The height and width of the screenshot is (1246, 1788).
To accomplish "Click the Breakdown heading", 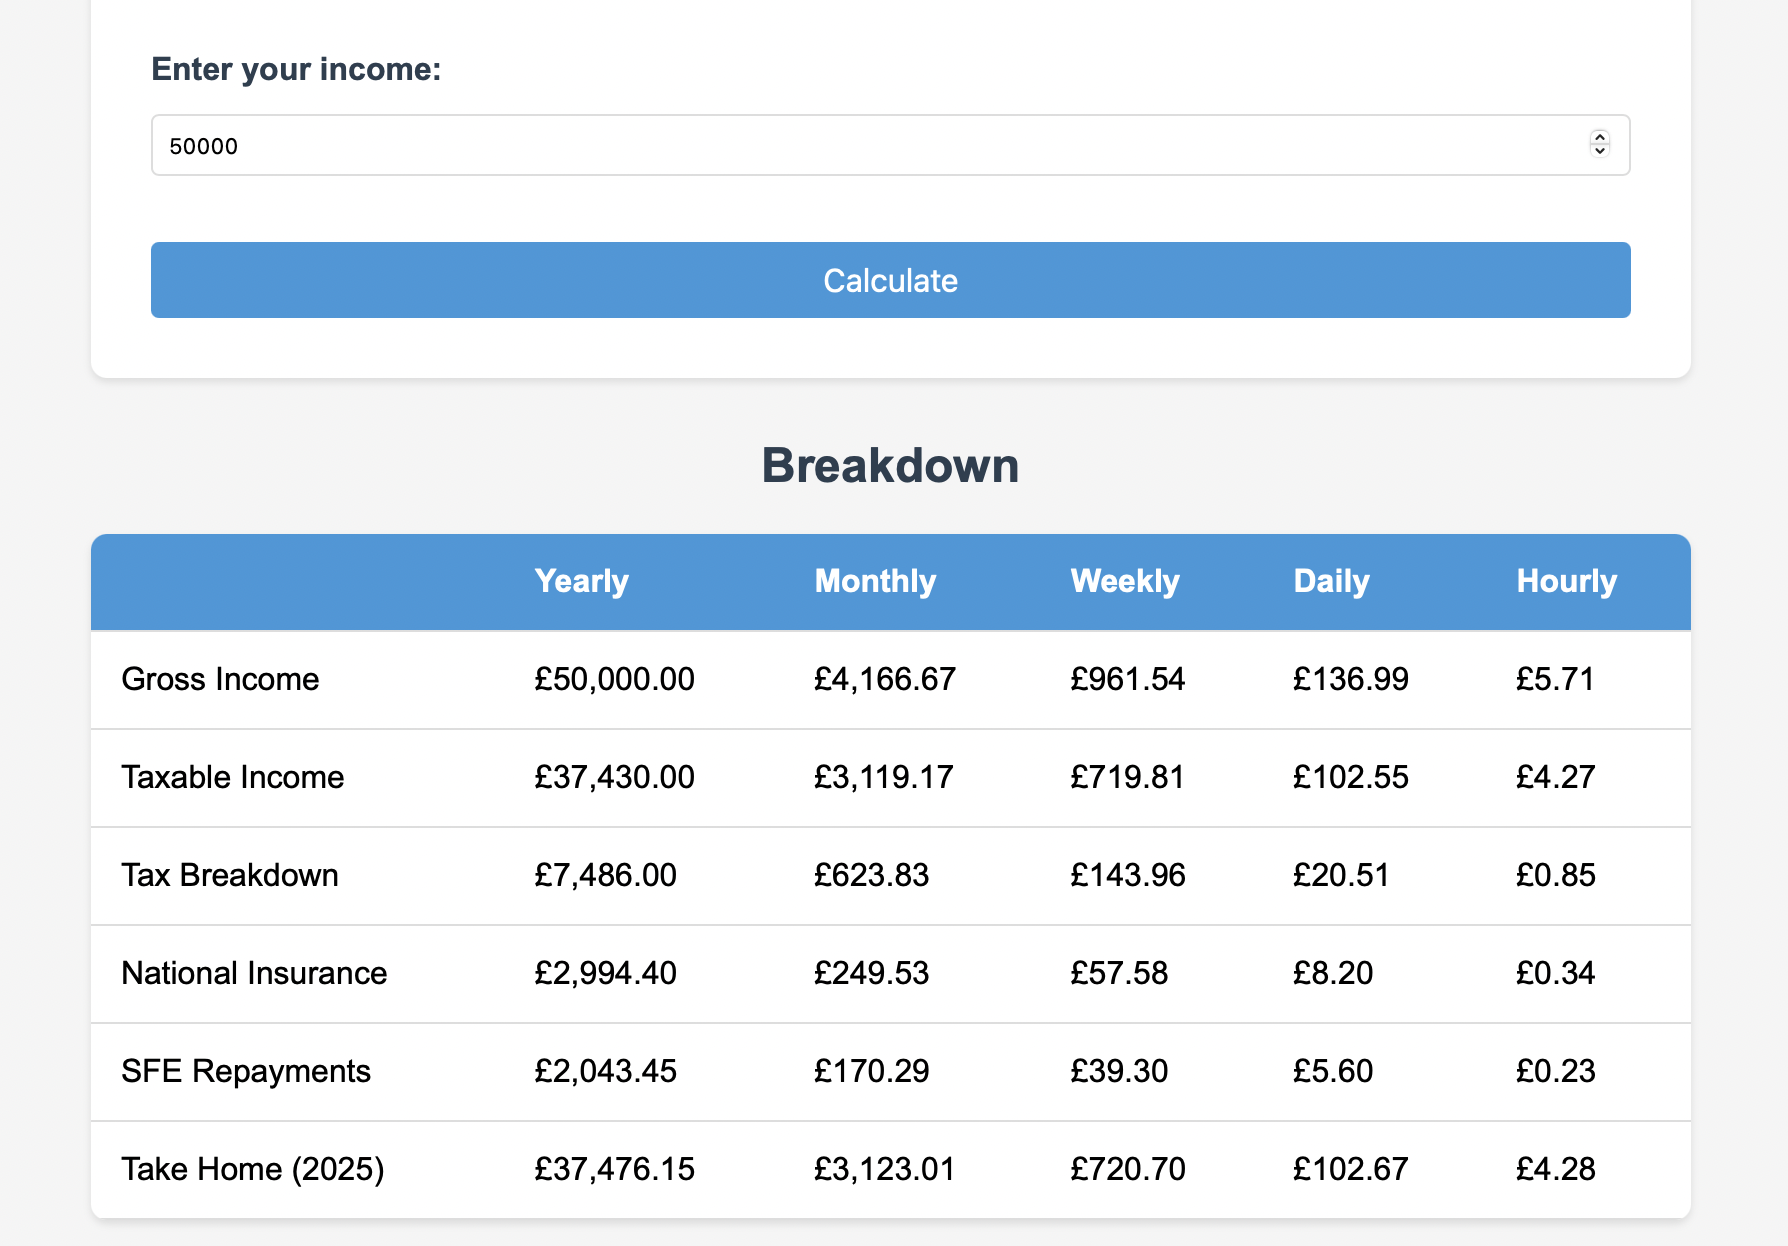I will click(890, 465).
